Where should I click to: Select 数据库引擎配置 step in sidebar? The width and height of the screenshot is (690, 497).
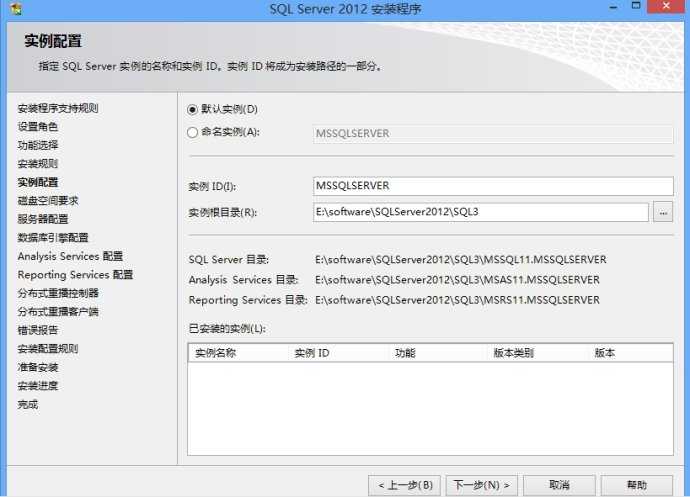[x=53, y=238]
